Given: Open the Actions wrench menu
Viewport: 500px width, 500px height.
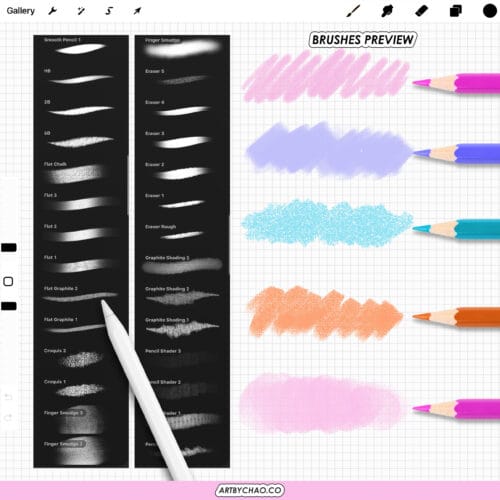Looking at the screenshot, I should point(53,11).
